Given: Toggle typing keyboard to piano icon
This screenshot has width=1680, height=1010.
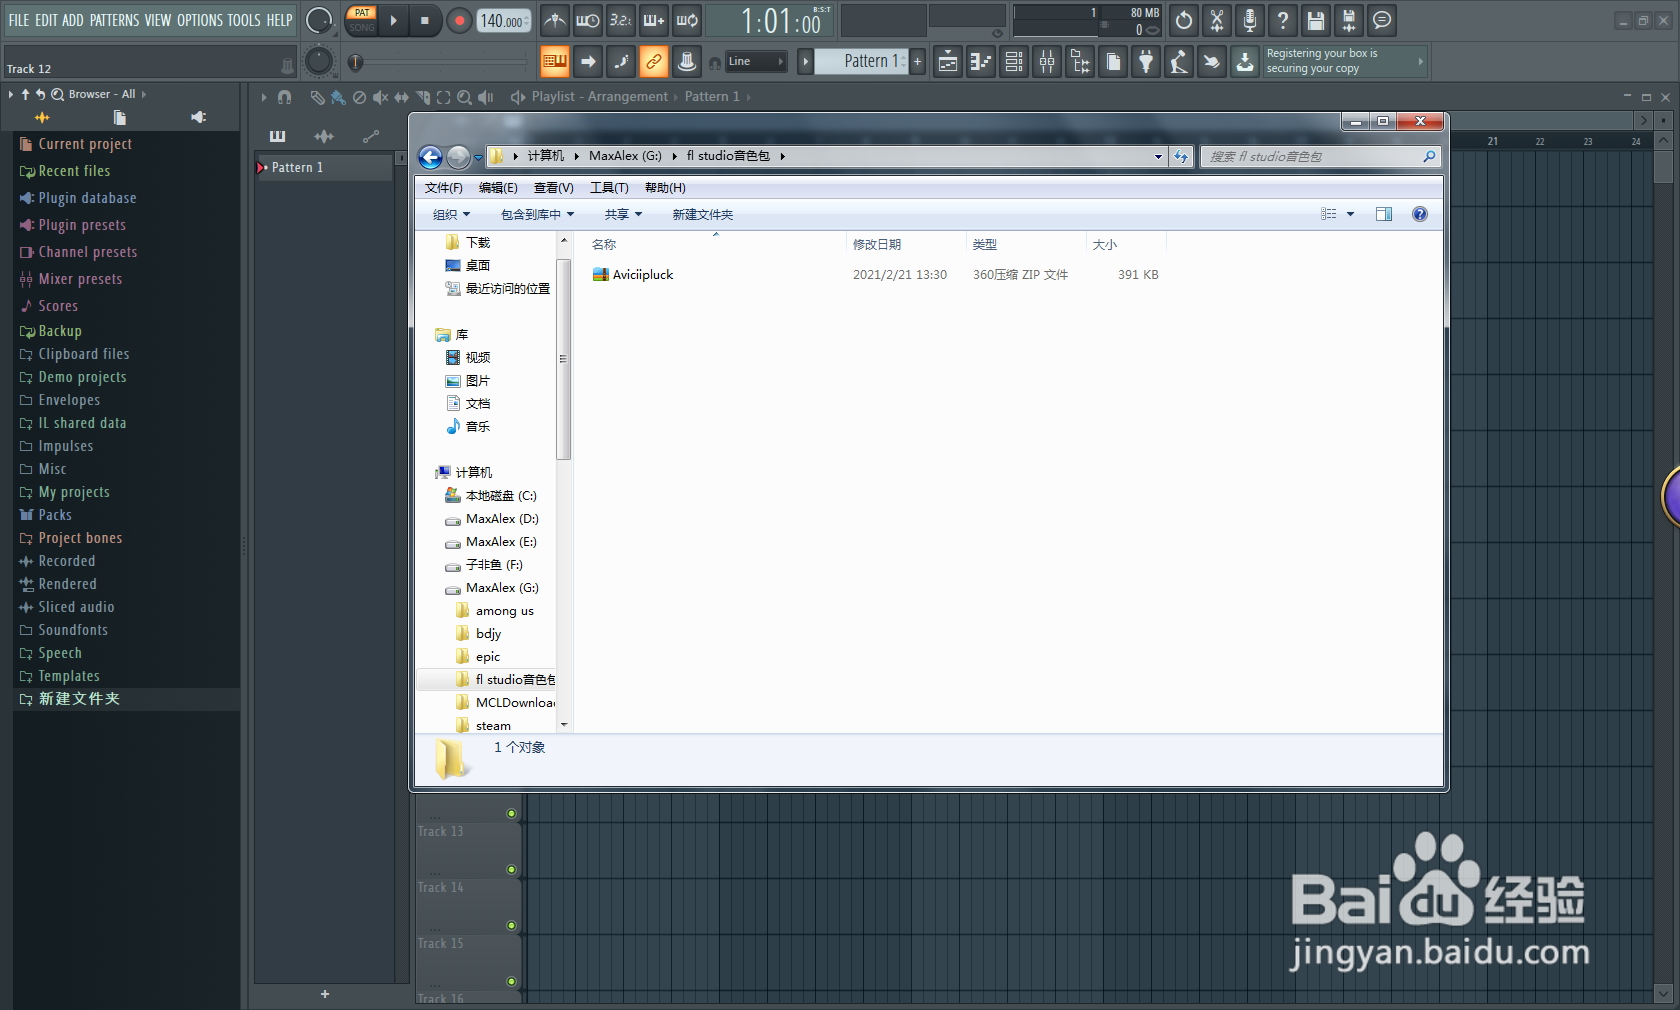Looking at the screenshot, I should (x=555, y=62).
